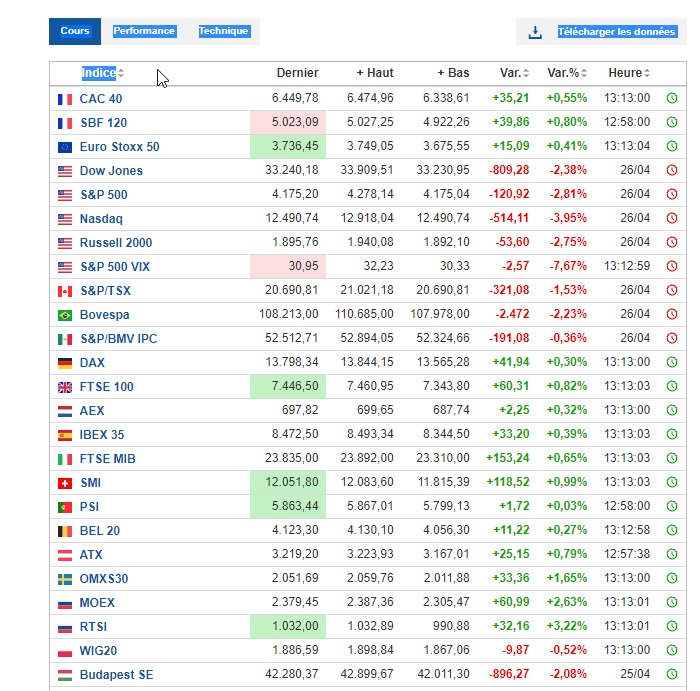Switch to the Performance tab
The width and height of the screenshot is (700, 691).
(x=144, y=31)
